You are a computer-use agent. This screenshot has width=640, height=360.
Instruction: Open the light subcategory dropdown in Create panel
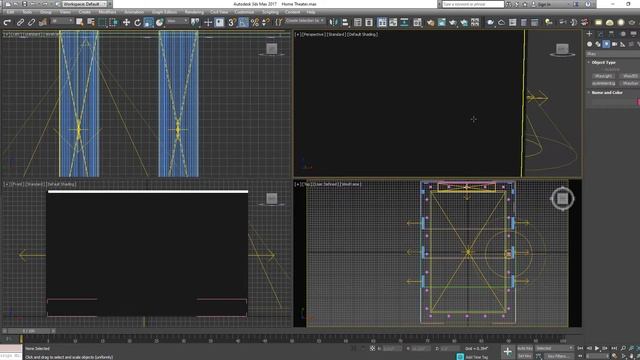tap(612, 53)
